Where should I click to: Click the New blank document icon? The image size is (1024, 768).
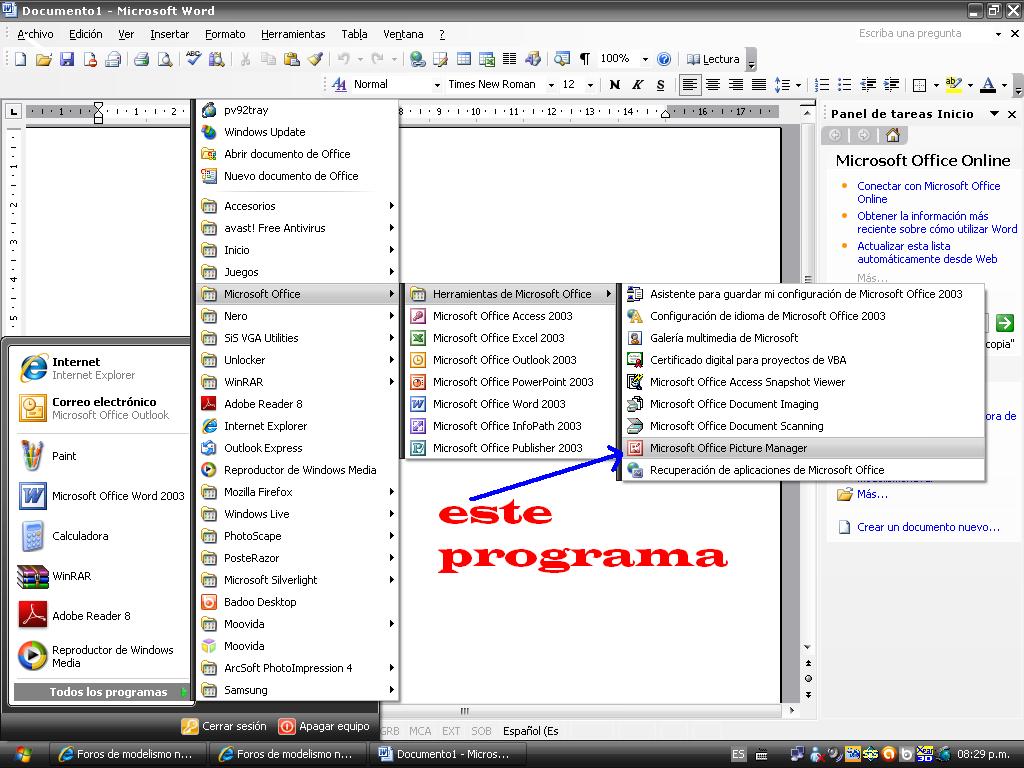pos(20,59)
